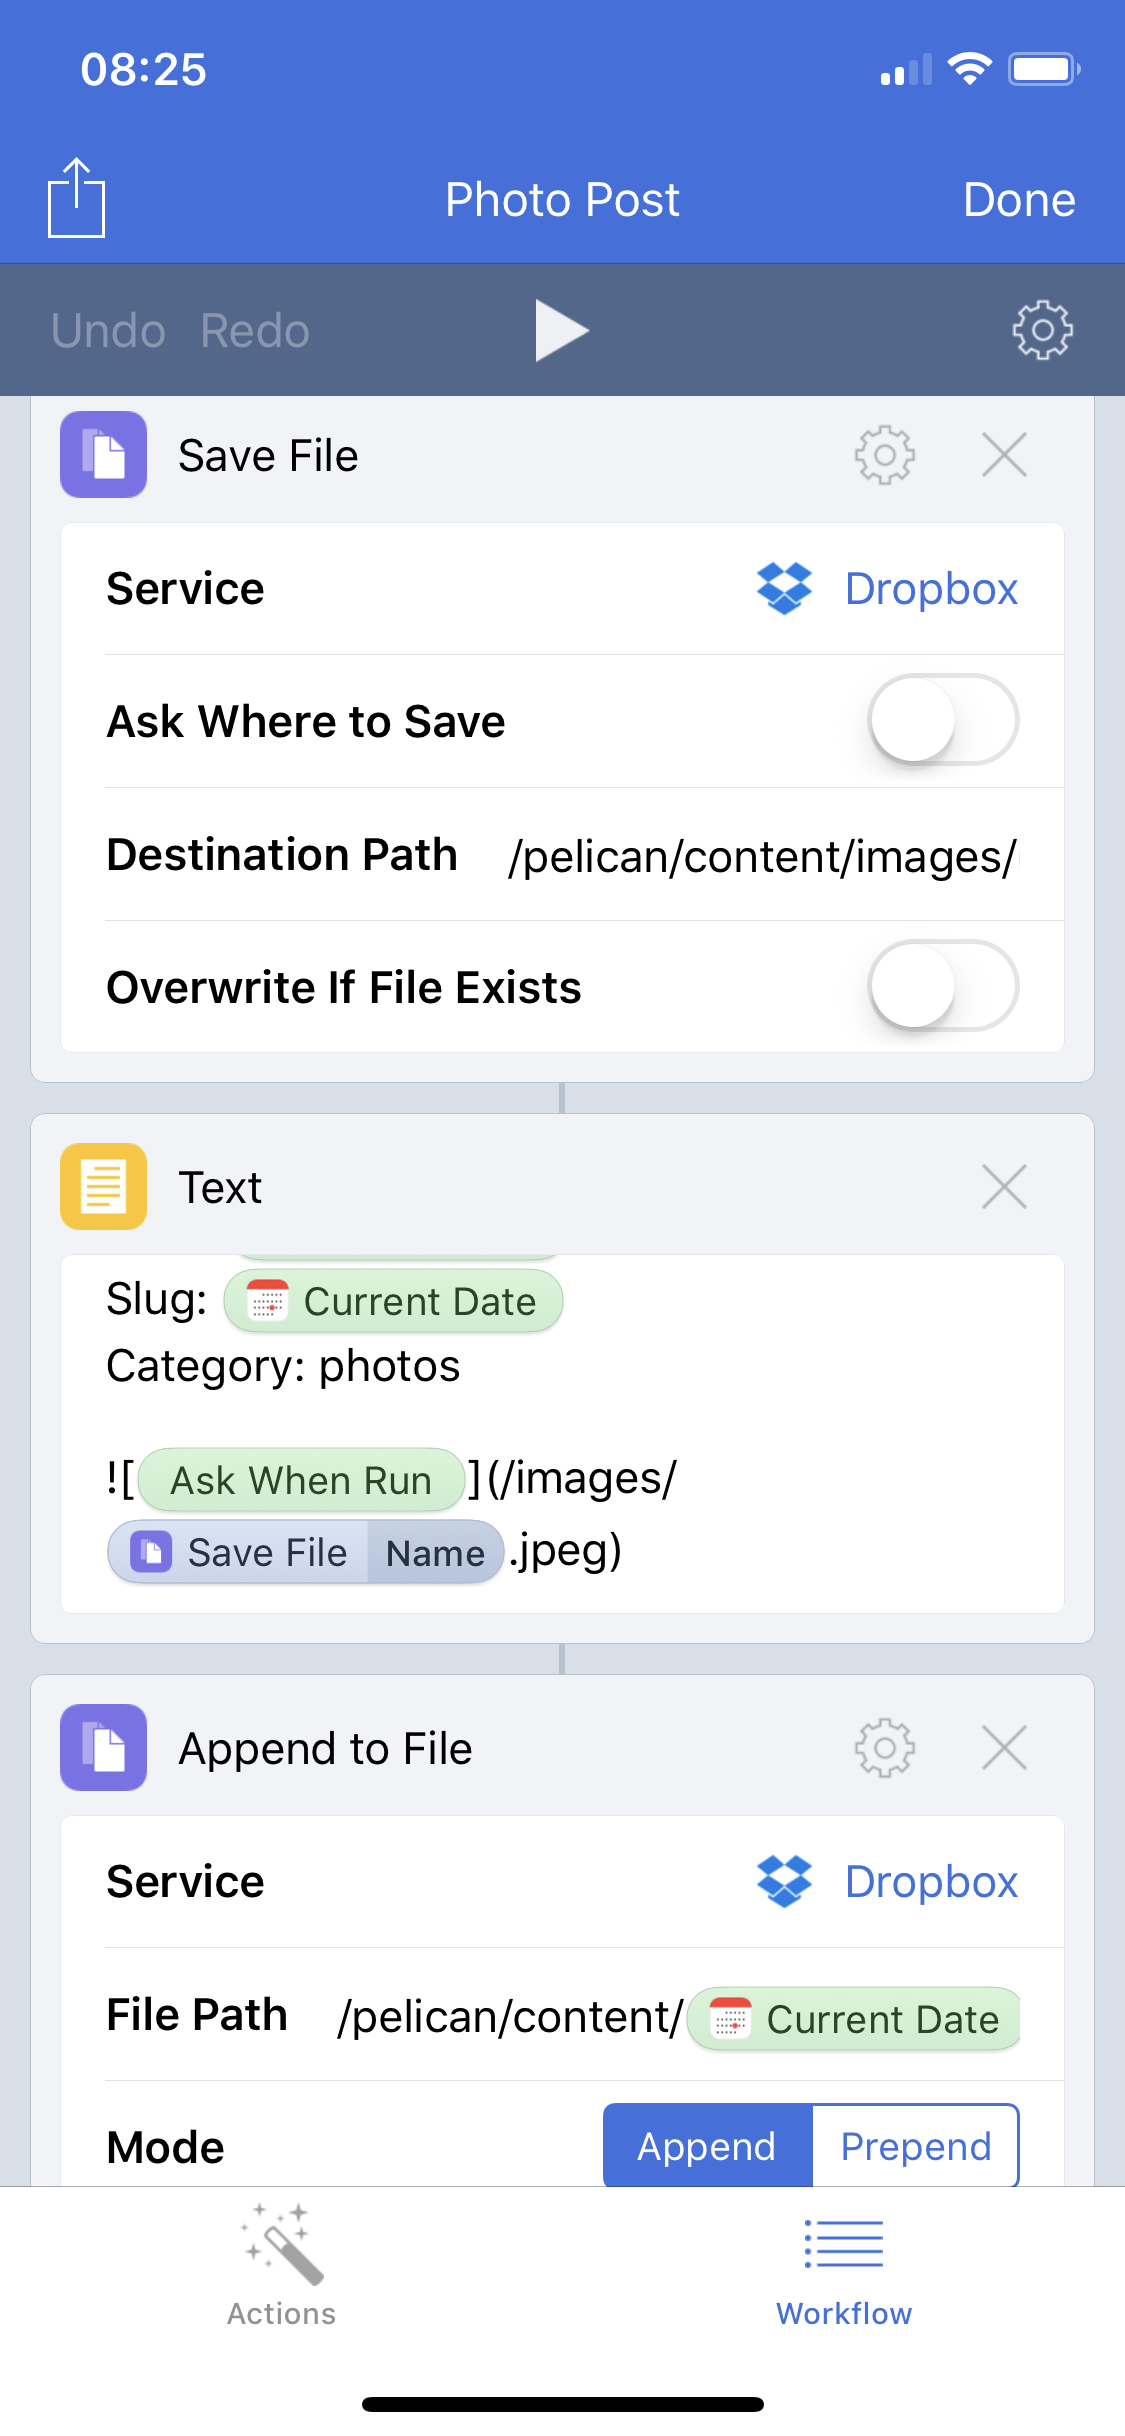Screen dimensions: 1125x2436
Task: Open Append to File settings gear
Action: (x=884, y=1747)
